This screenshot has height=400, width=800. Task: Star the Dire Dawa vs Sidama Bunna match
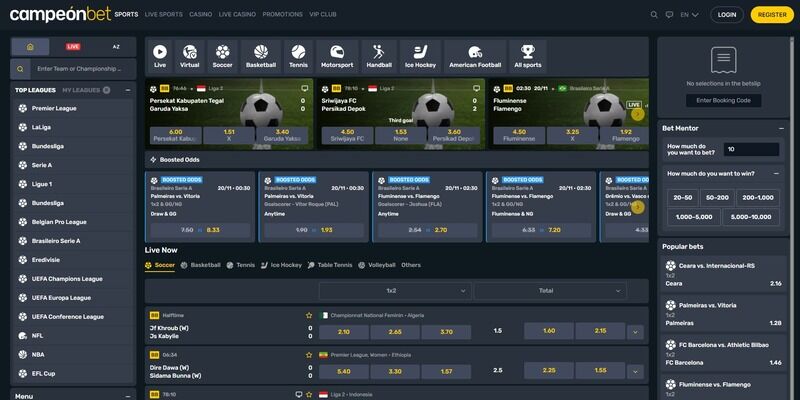click(x=308, y=367)
